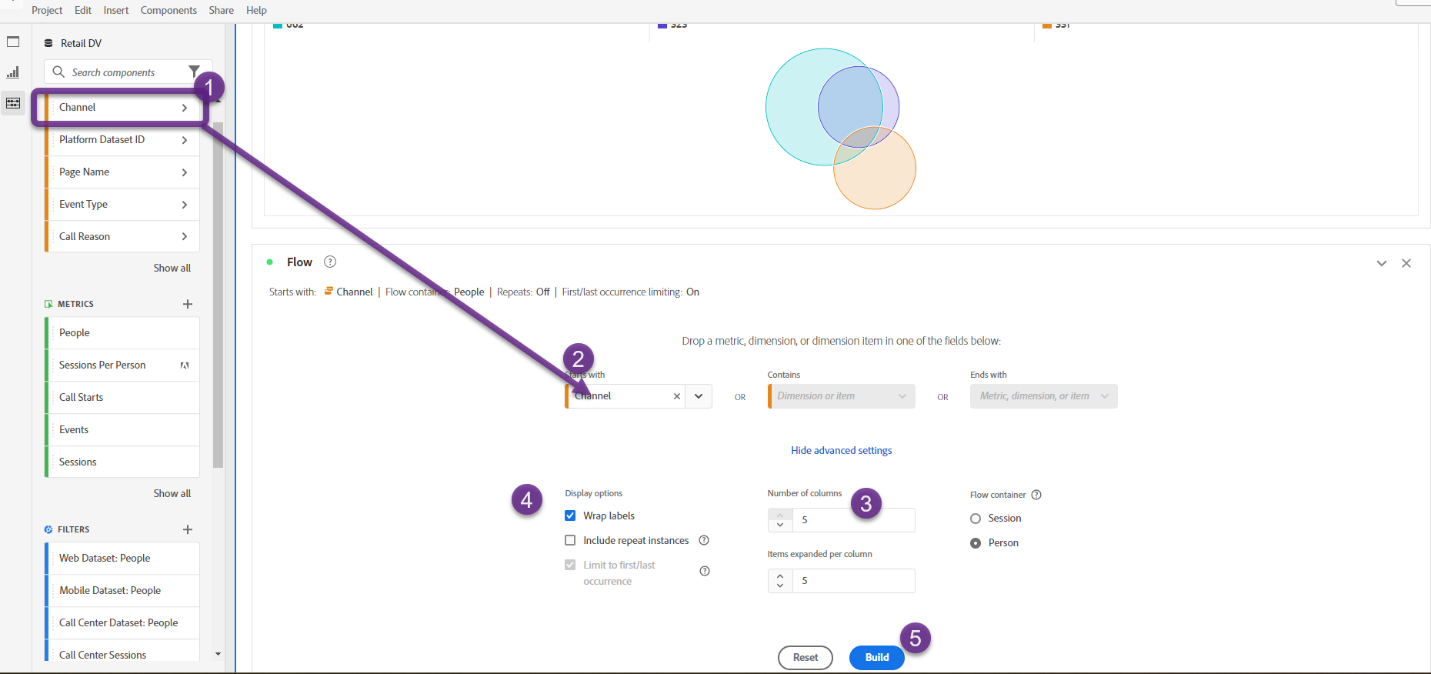Open the Insert menu
This screenshot has width=1431, height=674.
[116, 10]
